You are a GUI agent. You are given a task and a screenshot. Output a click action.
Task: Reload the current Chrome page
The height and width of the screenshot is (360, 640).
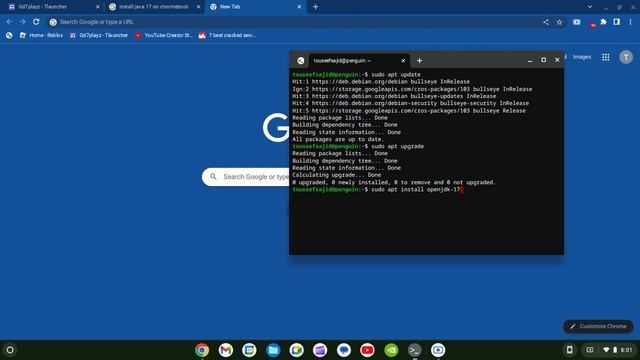(36, 22)
